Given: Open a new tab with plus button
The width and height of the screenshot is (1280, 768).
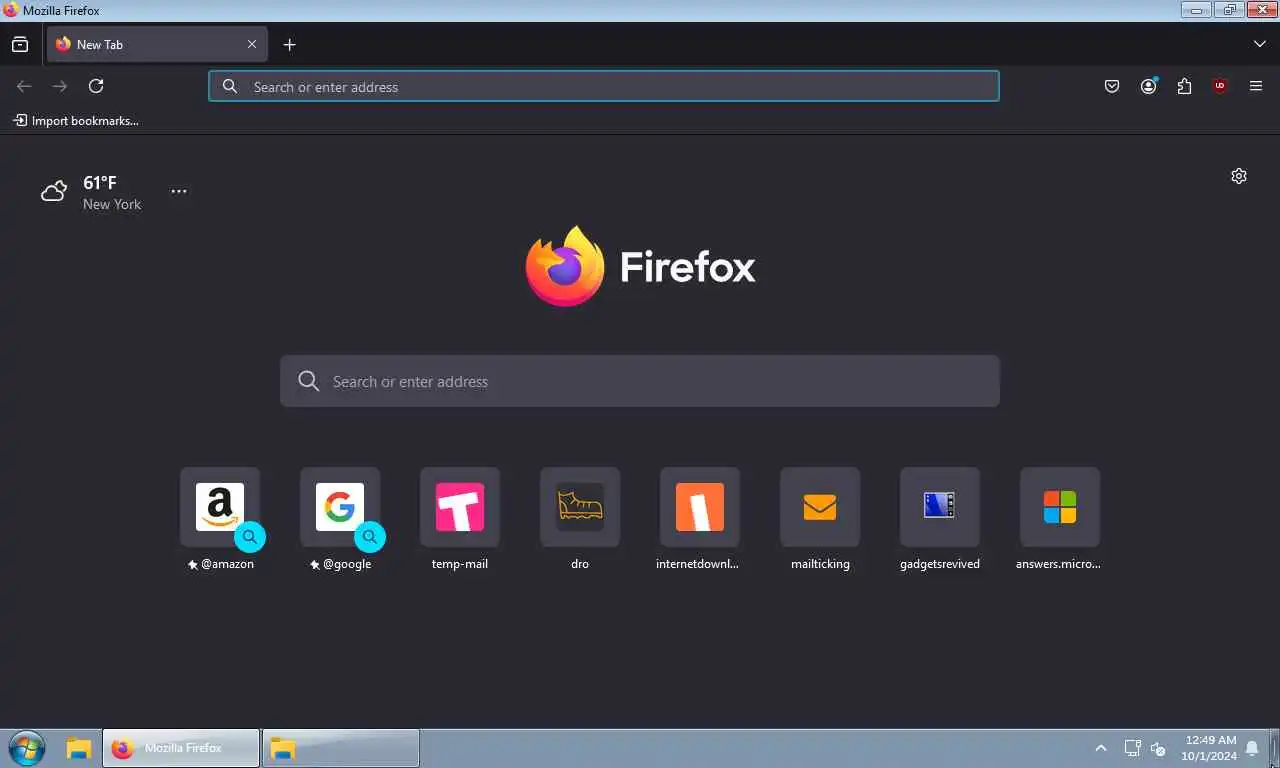Looking at the screenshot, I should [x=289, y=44].
